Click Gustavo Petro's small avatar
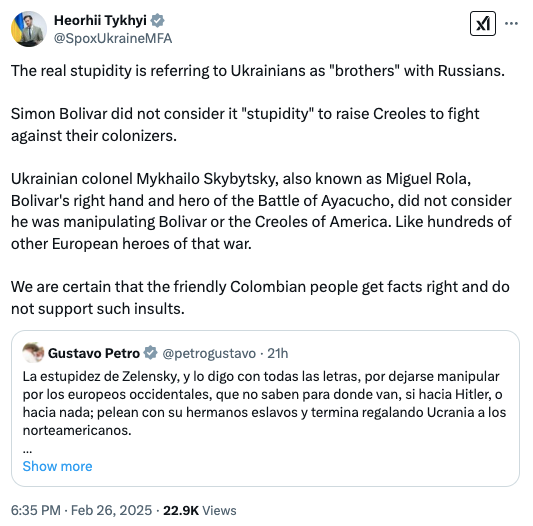Viewport: 533px width, 526px height. point(33,353)
